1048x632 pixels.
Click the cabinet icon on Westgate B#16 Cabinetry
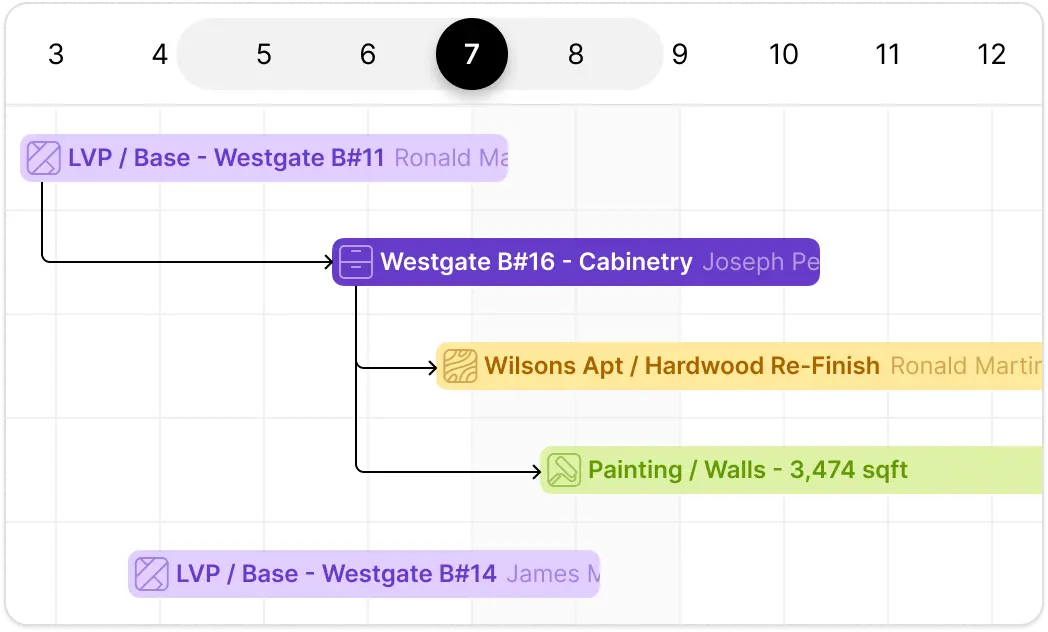356,262
